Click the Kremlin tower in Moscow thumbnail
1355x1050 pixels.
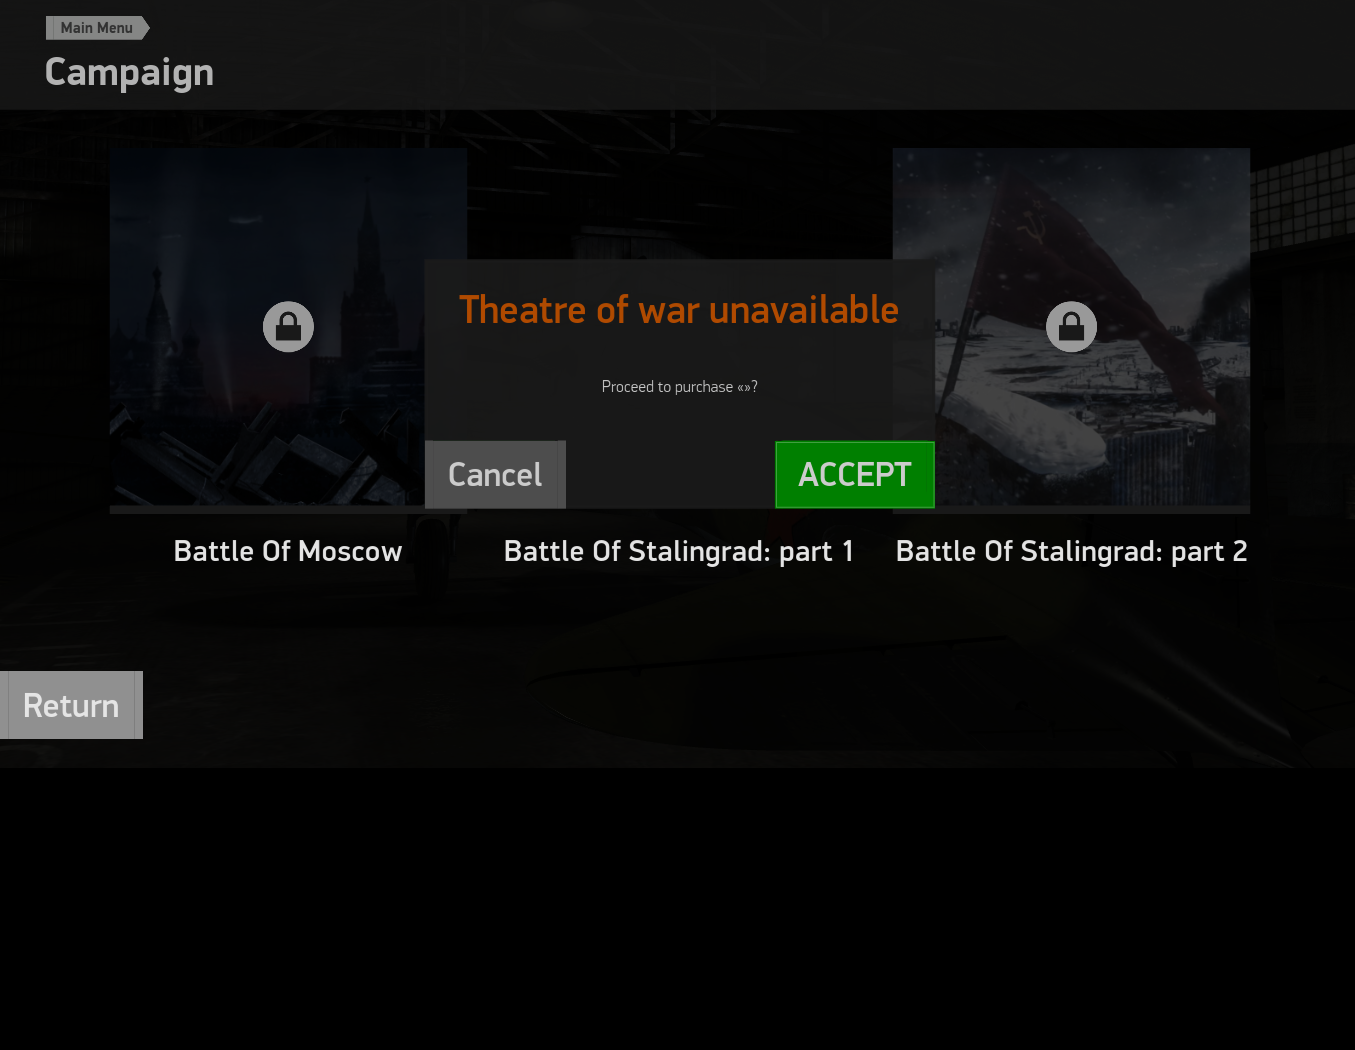click(x=370, y=280)
